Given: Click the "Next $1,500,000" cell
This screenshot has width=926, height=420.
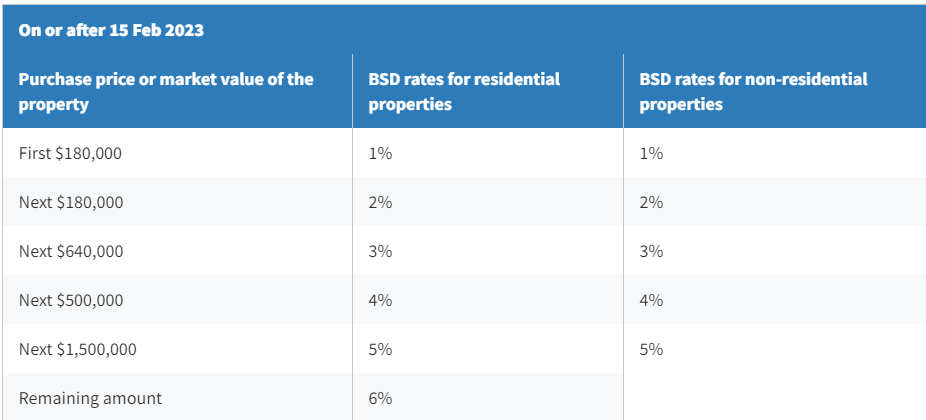Looking at the screenshot, I should point(78,349).
